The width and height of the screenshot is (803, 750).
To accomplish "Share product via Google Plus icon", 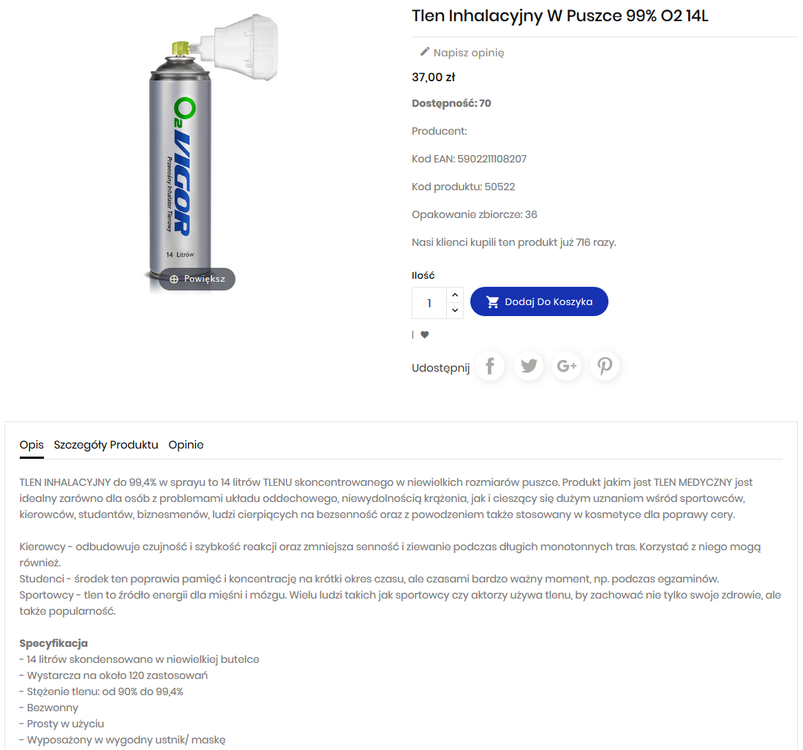I will coord(566,366).
